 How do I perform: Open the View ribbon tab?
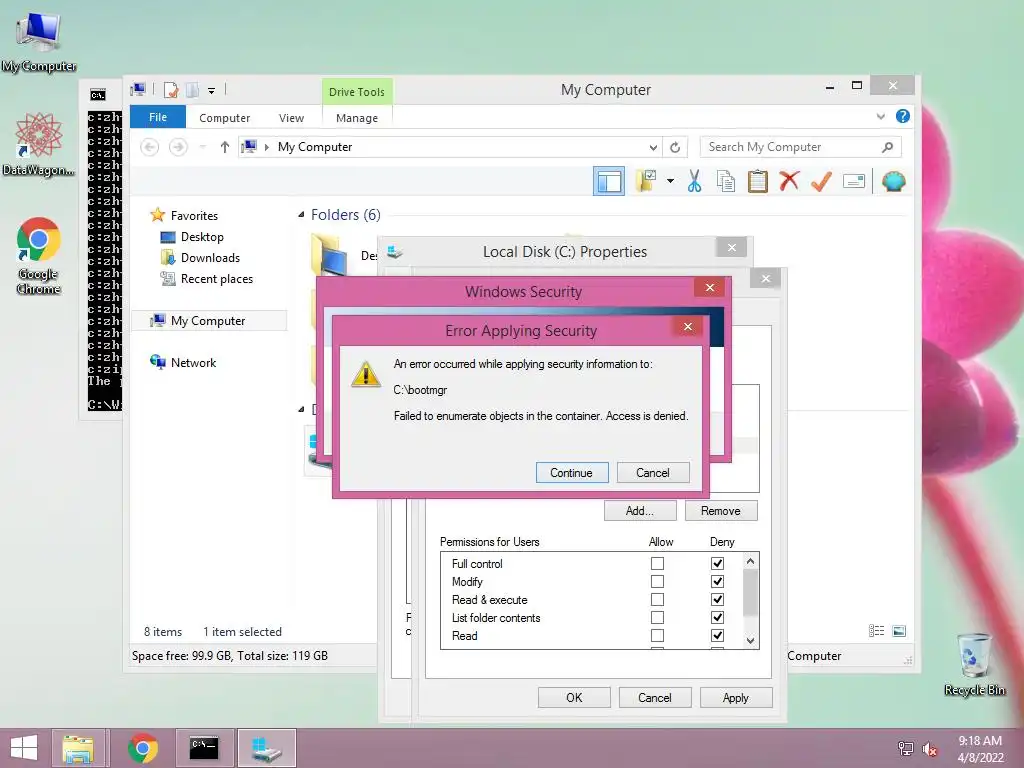point(291,118)
